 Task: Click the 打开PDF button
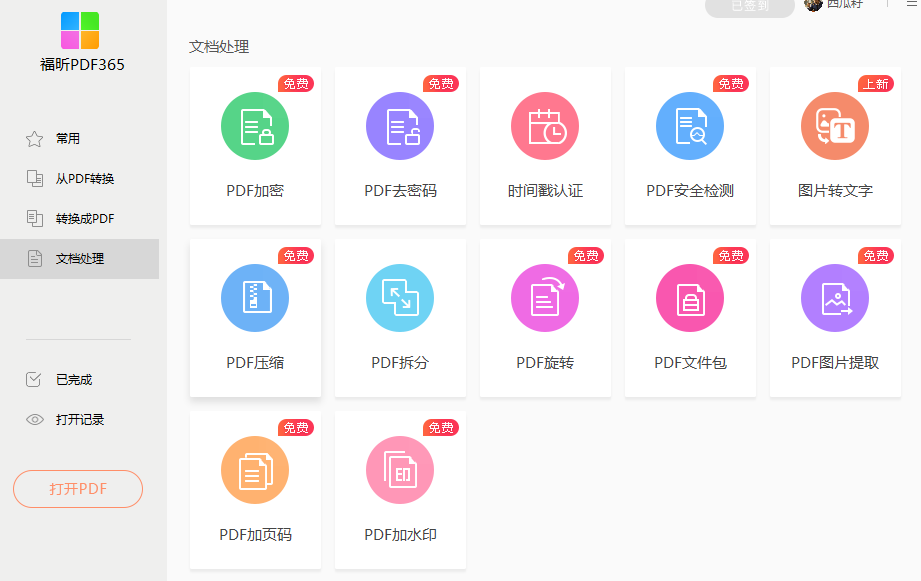pos(77,489)
